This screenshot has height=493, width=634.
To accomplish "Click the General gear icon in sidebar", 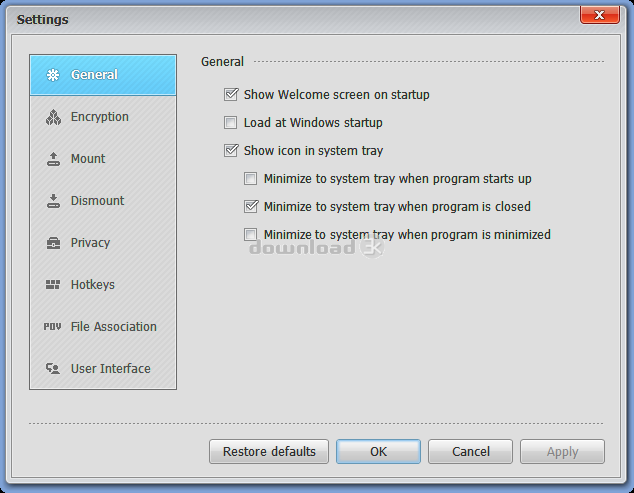I will point(53,75).
